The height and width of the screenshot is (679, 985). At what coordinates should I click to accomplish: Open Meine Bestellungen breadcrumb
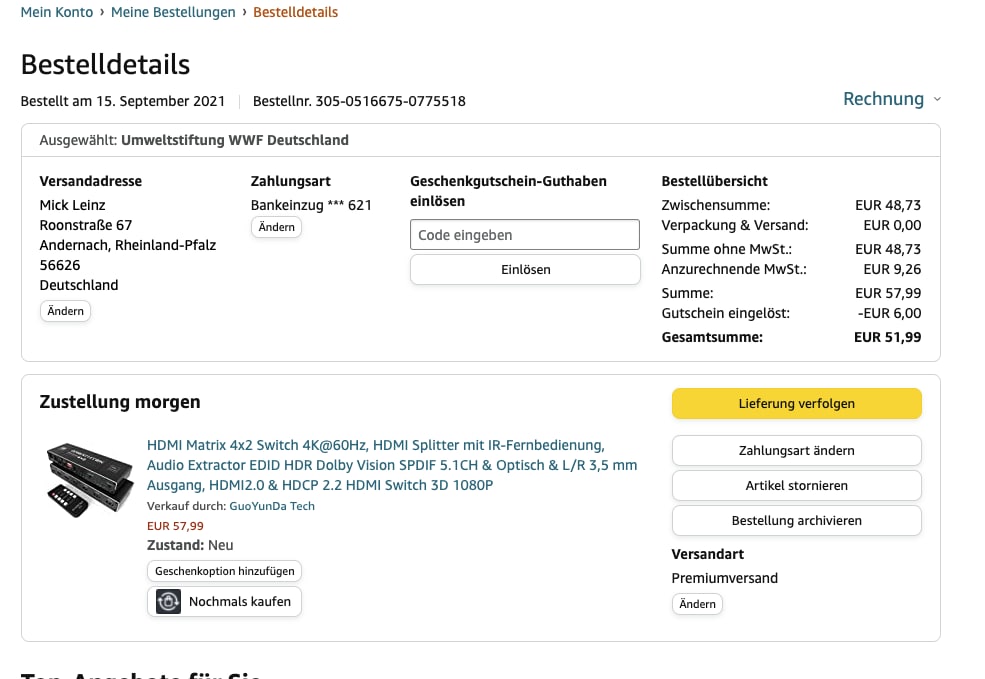(x=173, y=12)
